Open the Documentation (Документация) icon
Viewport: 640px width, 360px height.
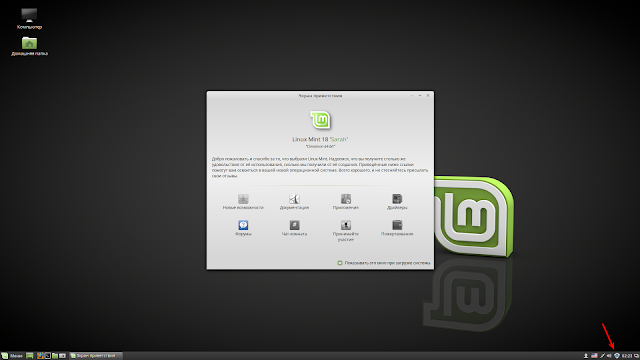click(x=294, y=202)
